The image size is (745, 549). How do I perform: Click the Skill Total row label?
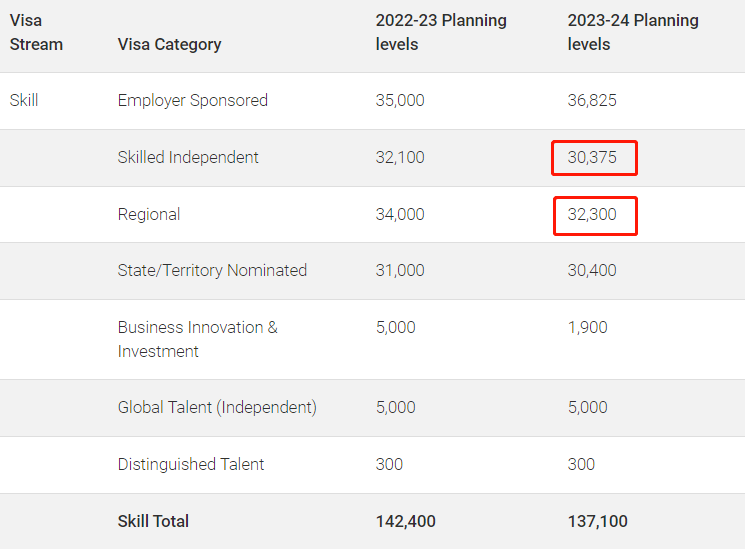click(153, 521)
